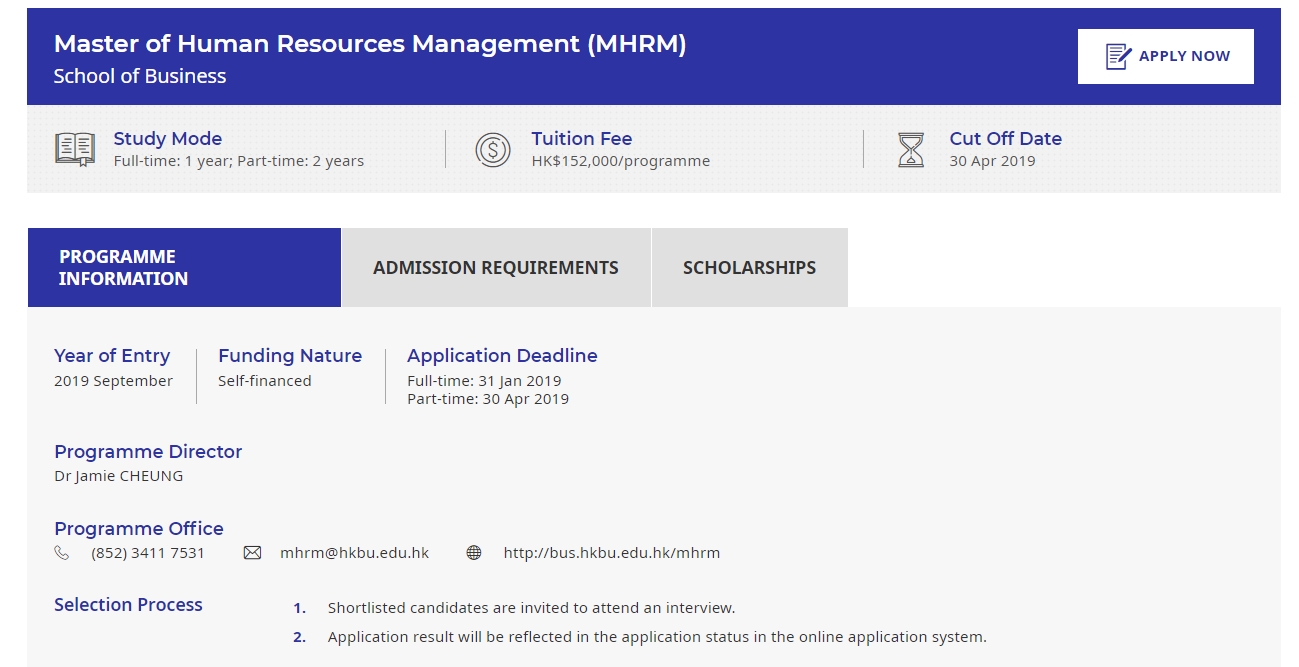
Task: Click the '2019 September' value
Action: (114, 381)
